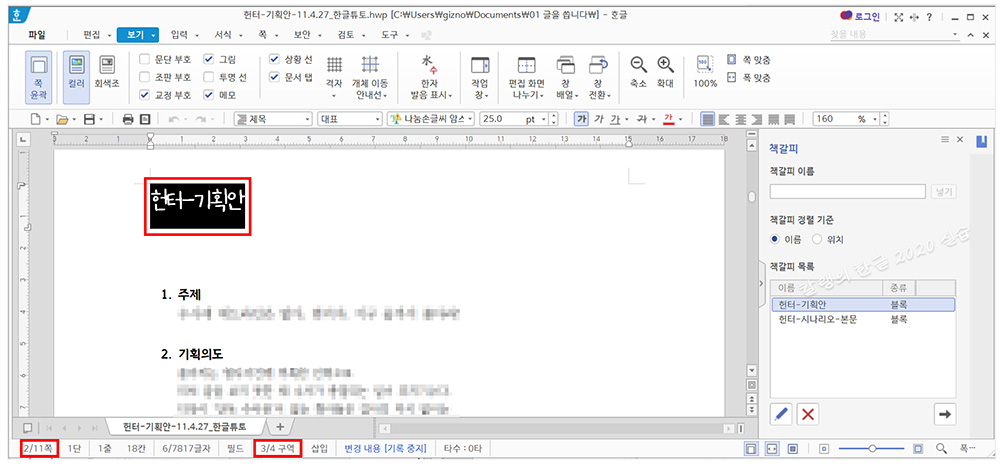Image resolution: width=1000 pixels, height=467 pixels.
Task: Enable the 투명 선 checkbox
Action: pyautogui.click(x=209, y=77)
